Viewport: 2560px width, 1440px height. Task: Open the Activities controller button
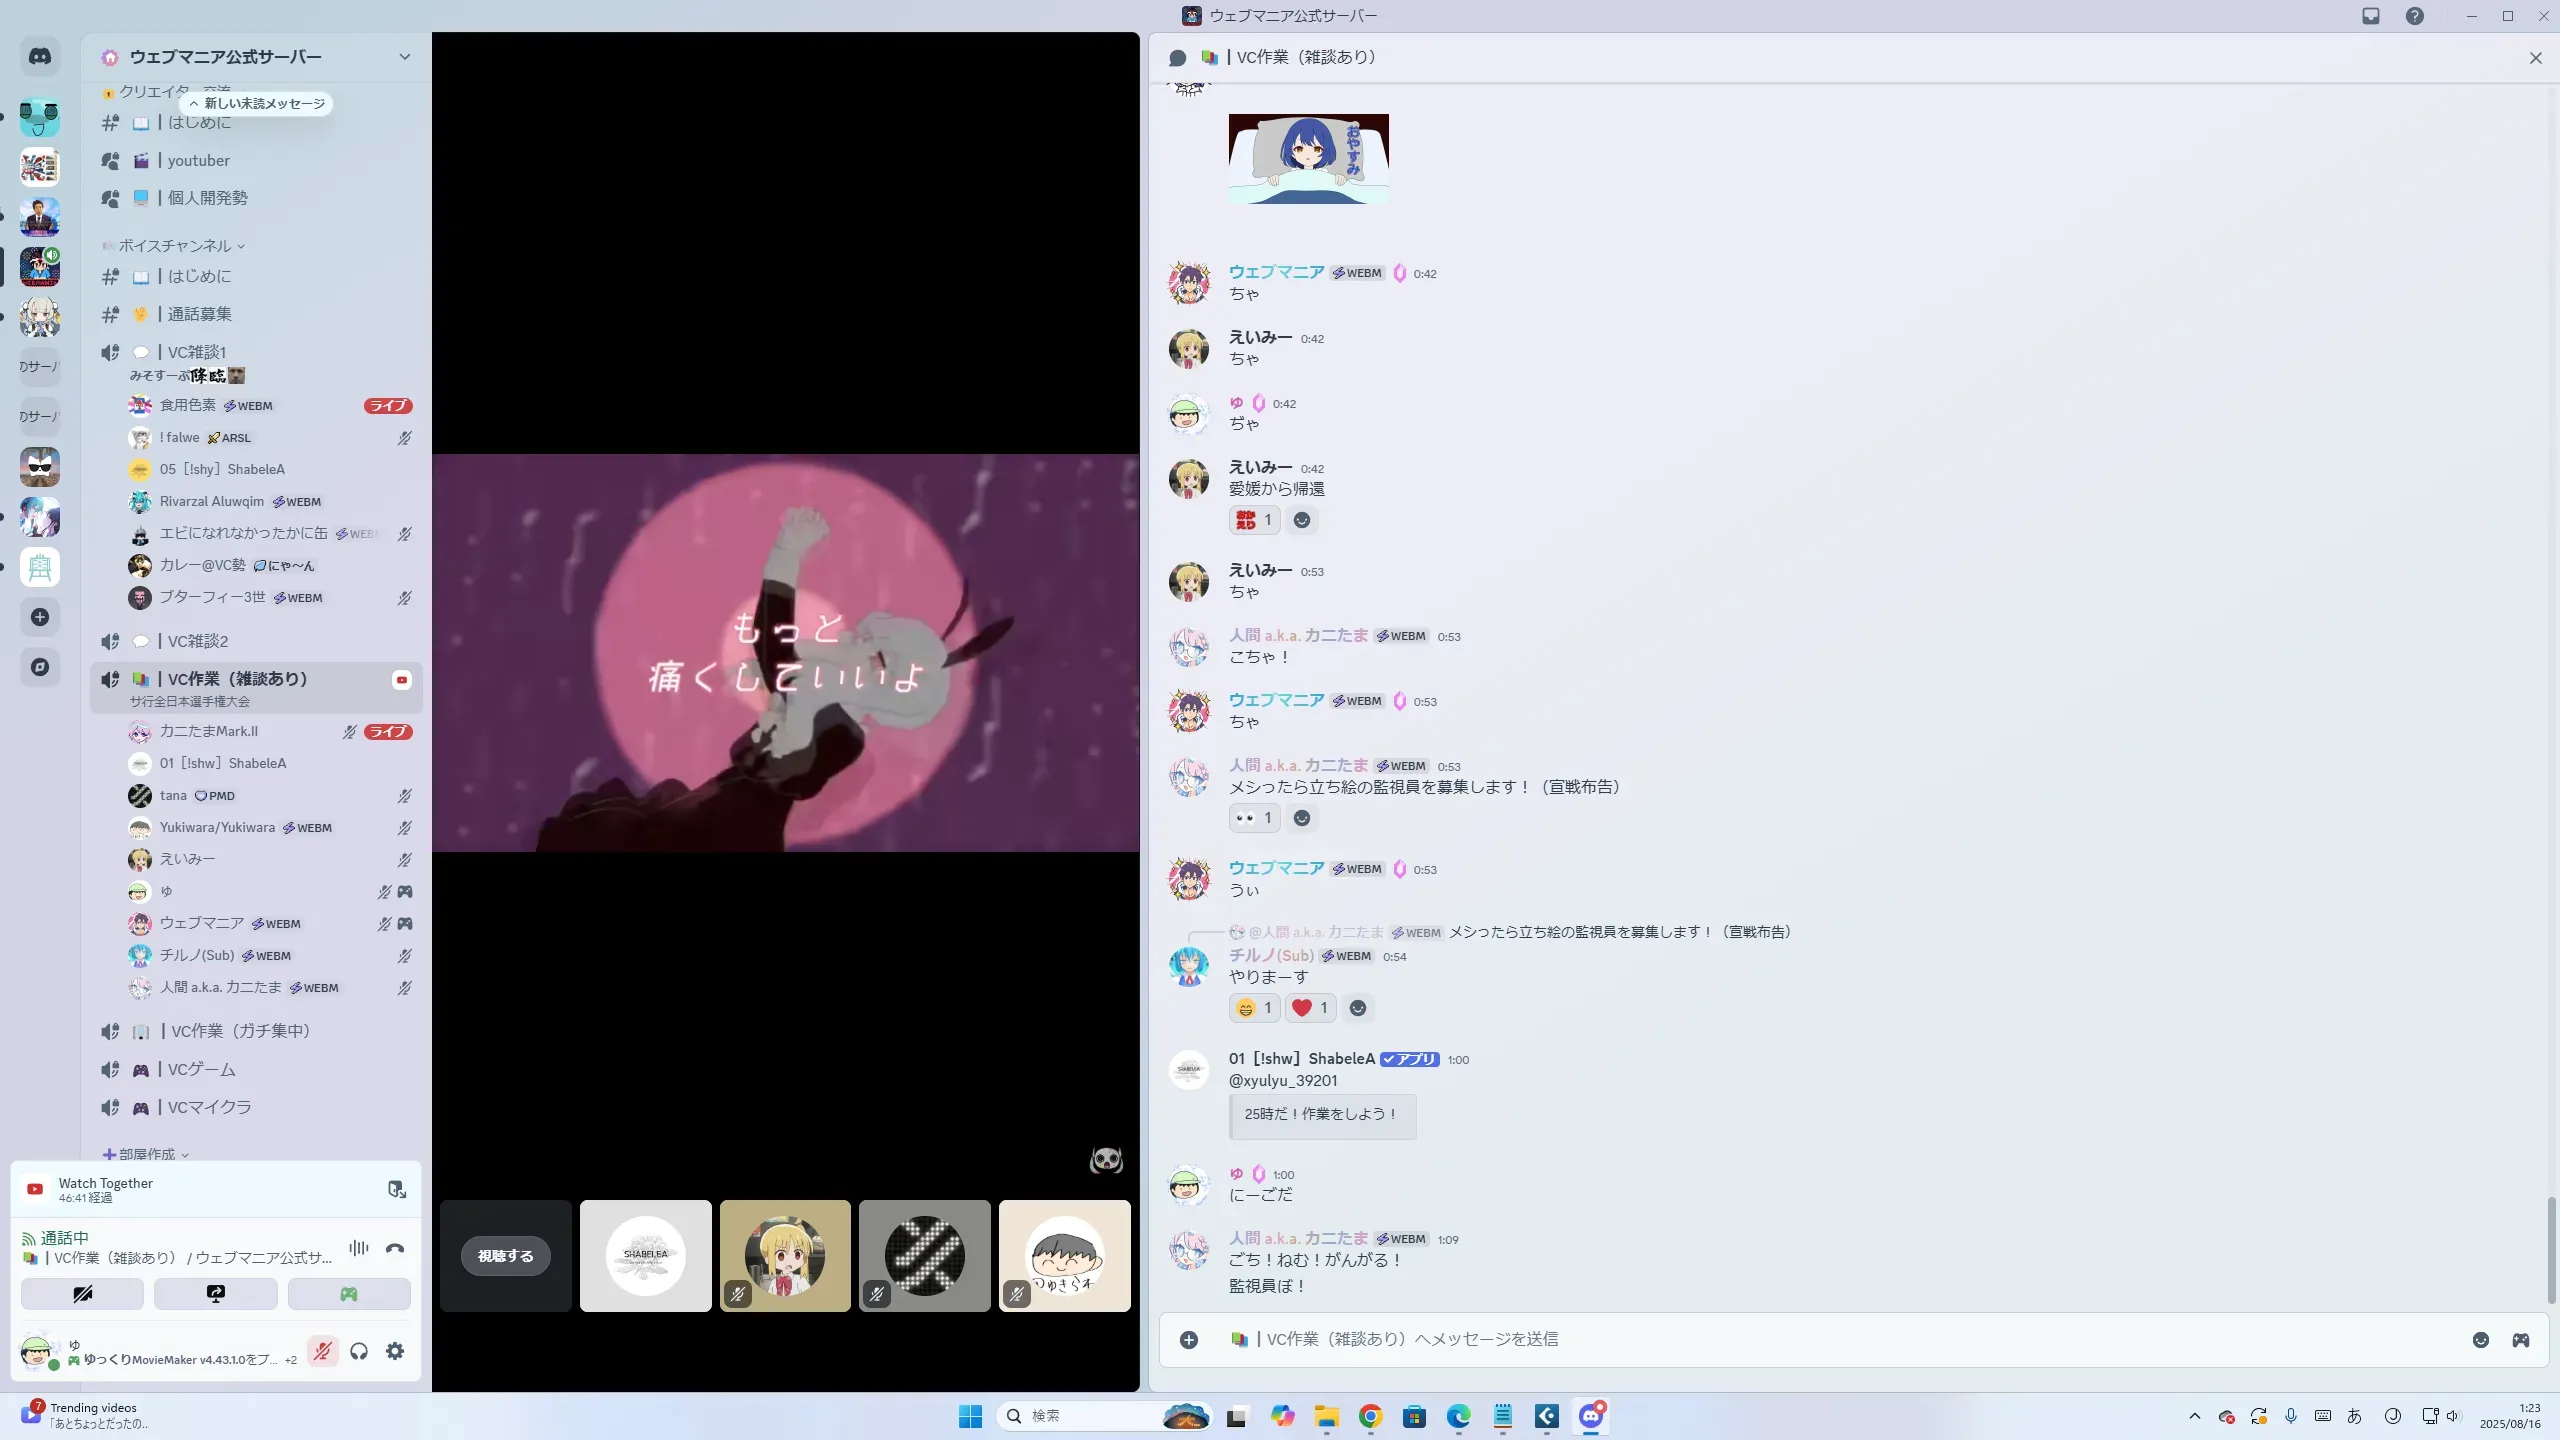[348, 1294]
